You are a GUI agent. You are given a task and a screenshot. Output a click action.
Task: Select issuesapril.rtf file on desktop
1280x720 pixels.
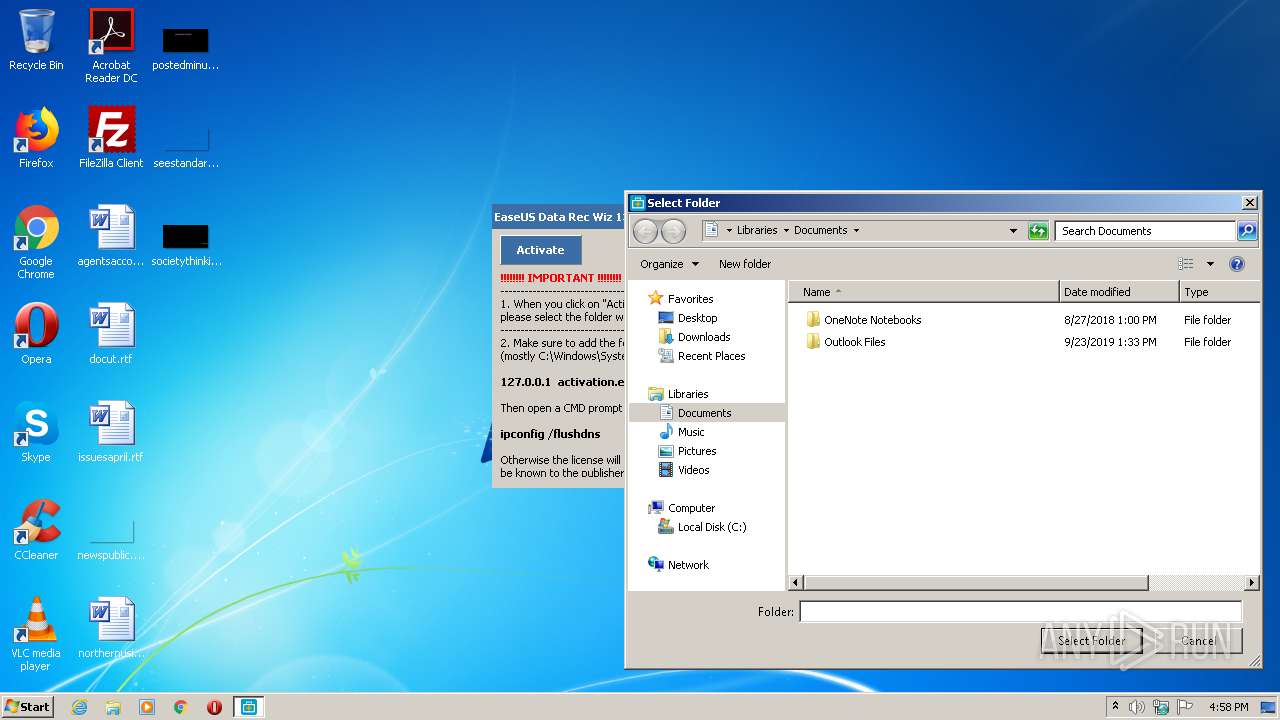(x=111, y=432)
